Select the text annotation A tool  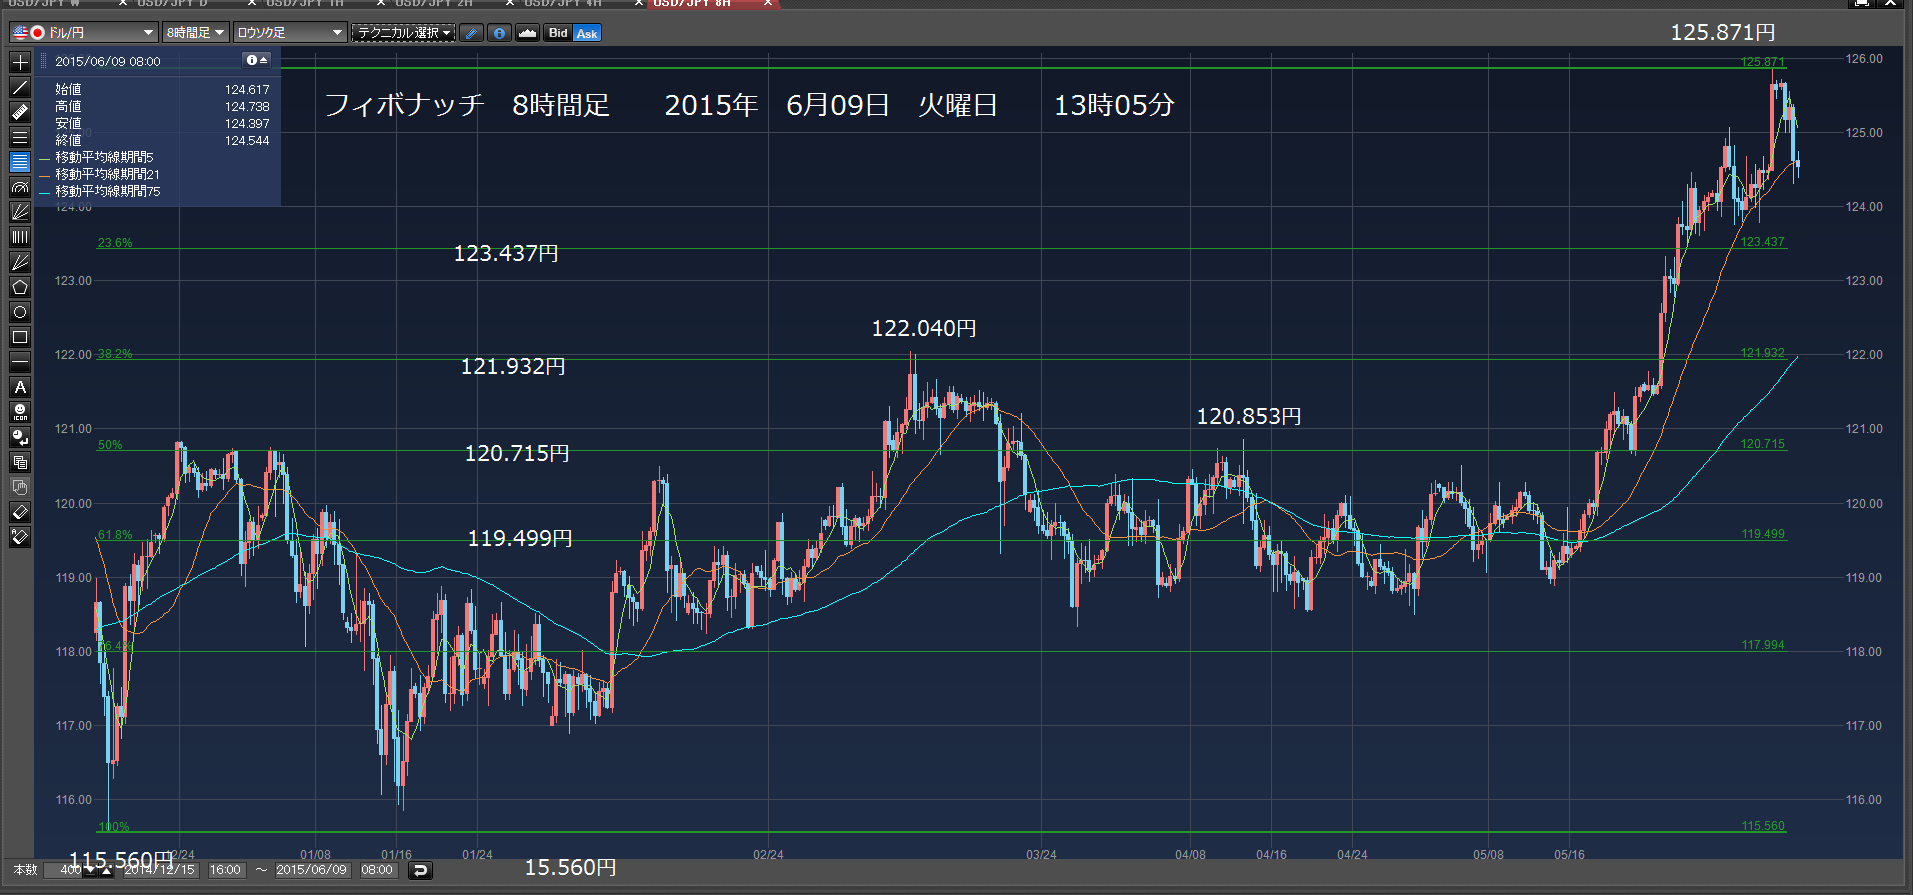coord(20,387)
